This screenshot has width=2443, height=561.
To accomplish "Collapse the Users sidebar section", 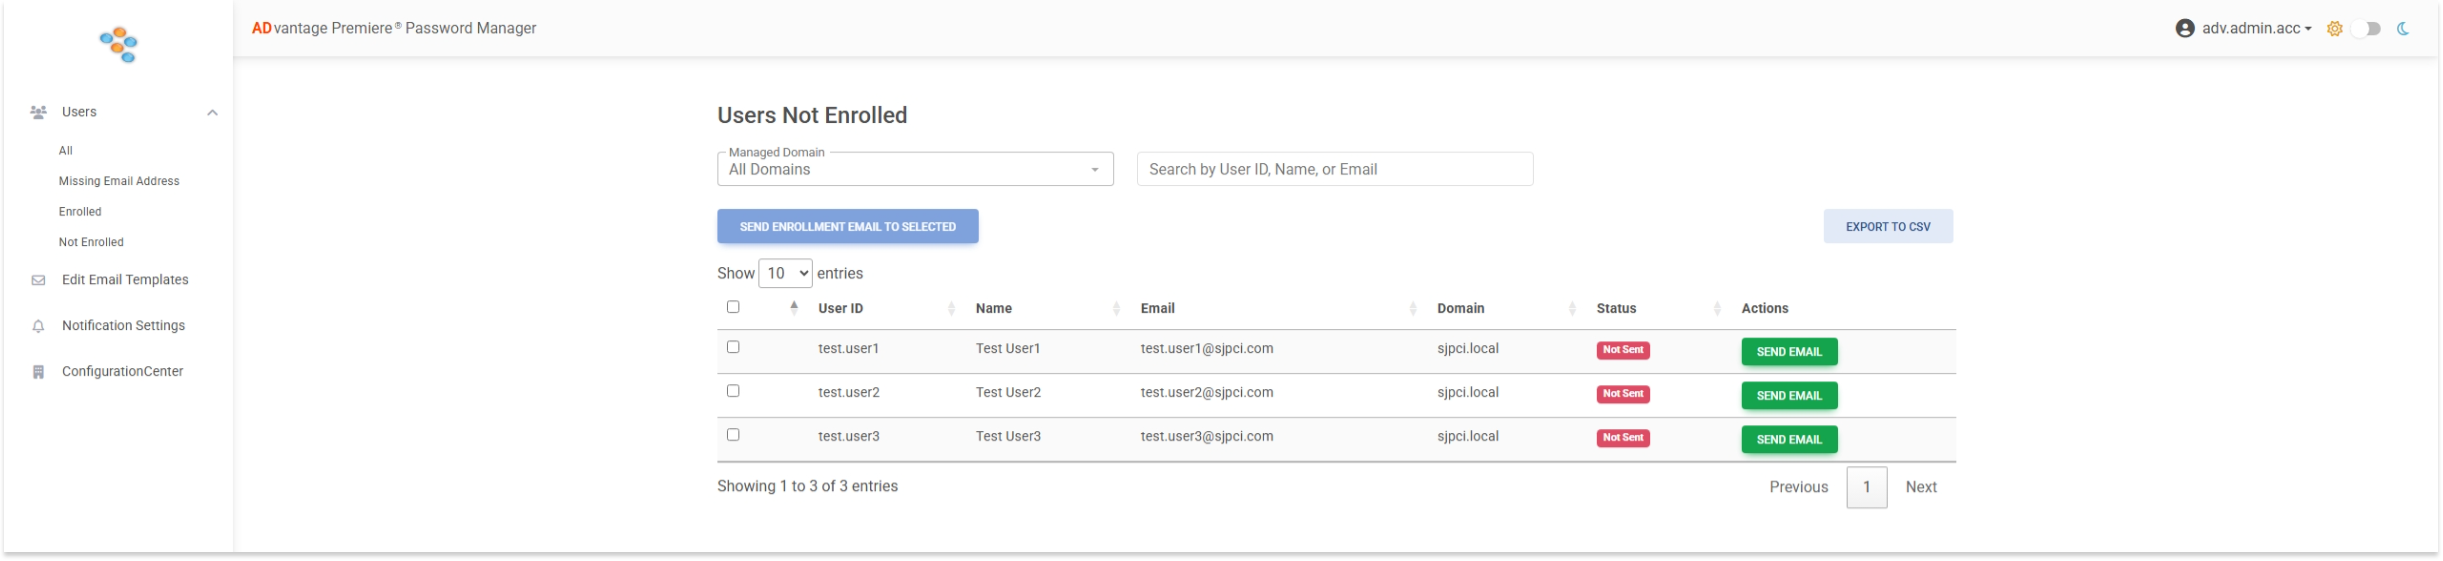I will tap(212, 112).
